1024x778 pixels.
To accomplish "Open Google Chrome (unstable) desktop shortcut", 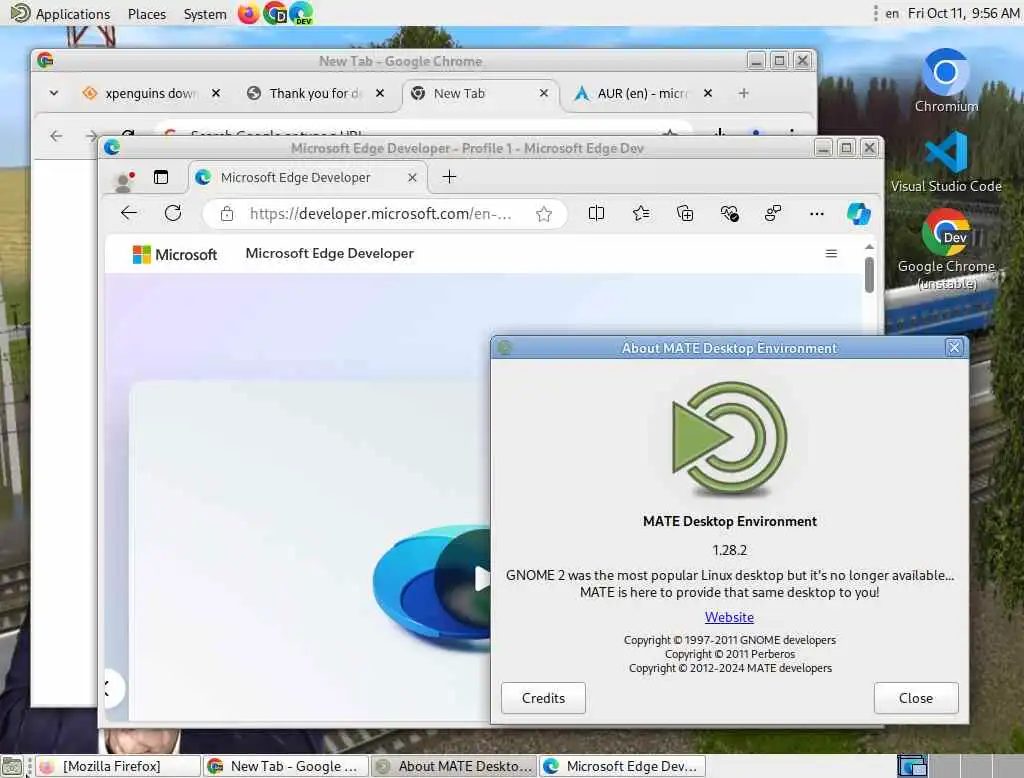I will pos(946,250).
